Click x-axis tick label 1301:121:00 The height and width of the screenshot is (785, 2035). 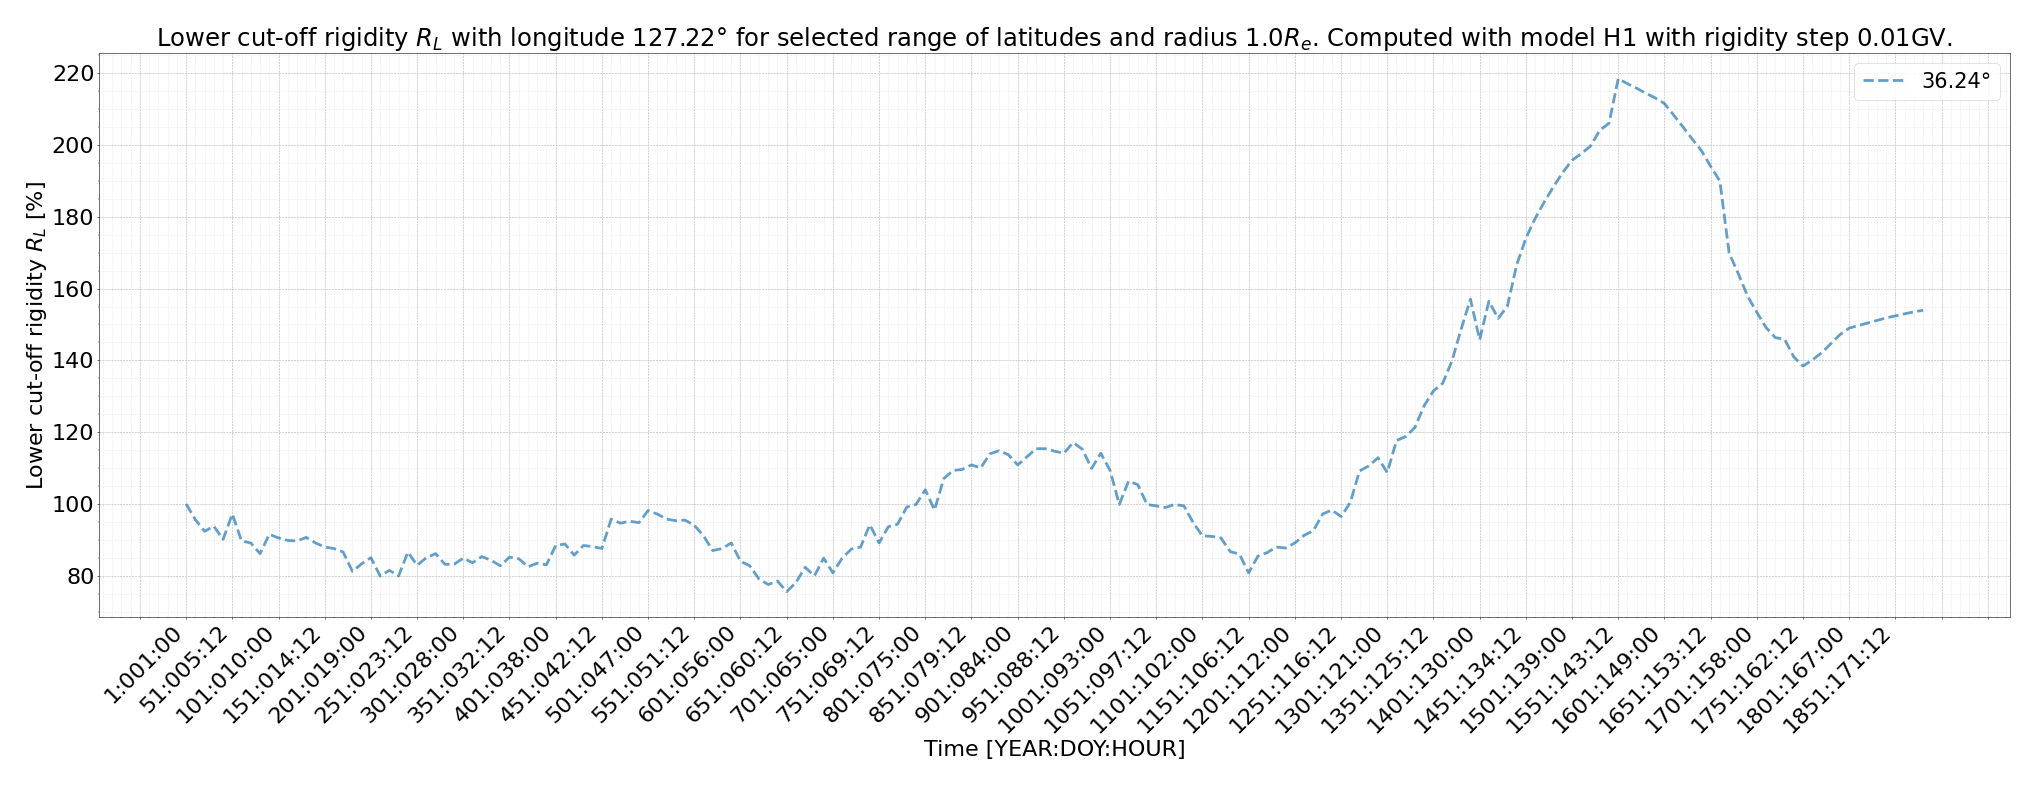1329,680
